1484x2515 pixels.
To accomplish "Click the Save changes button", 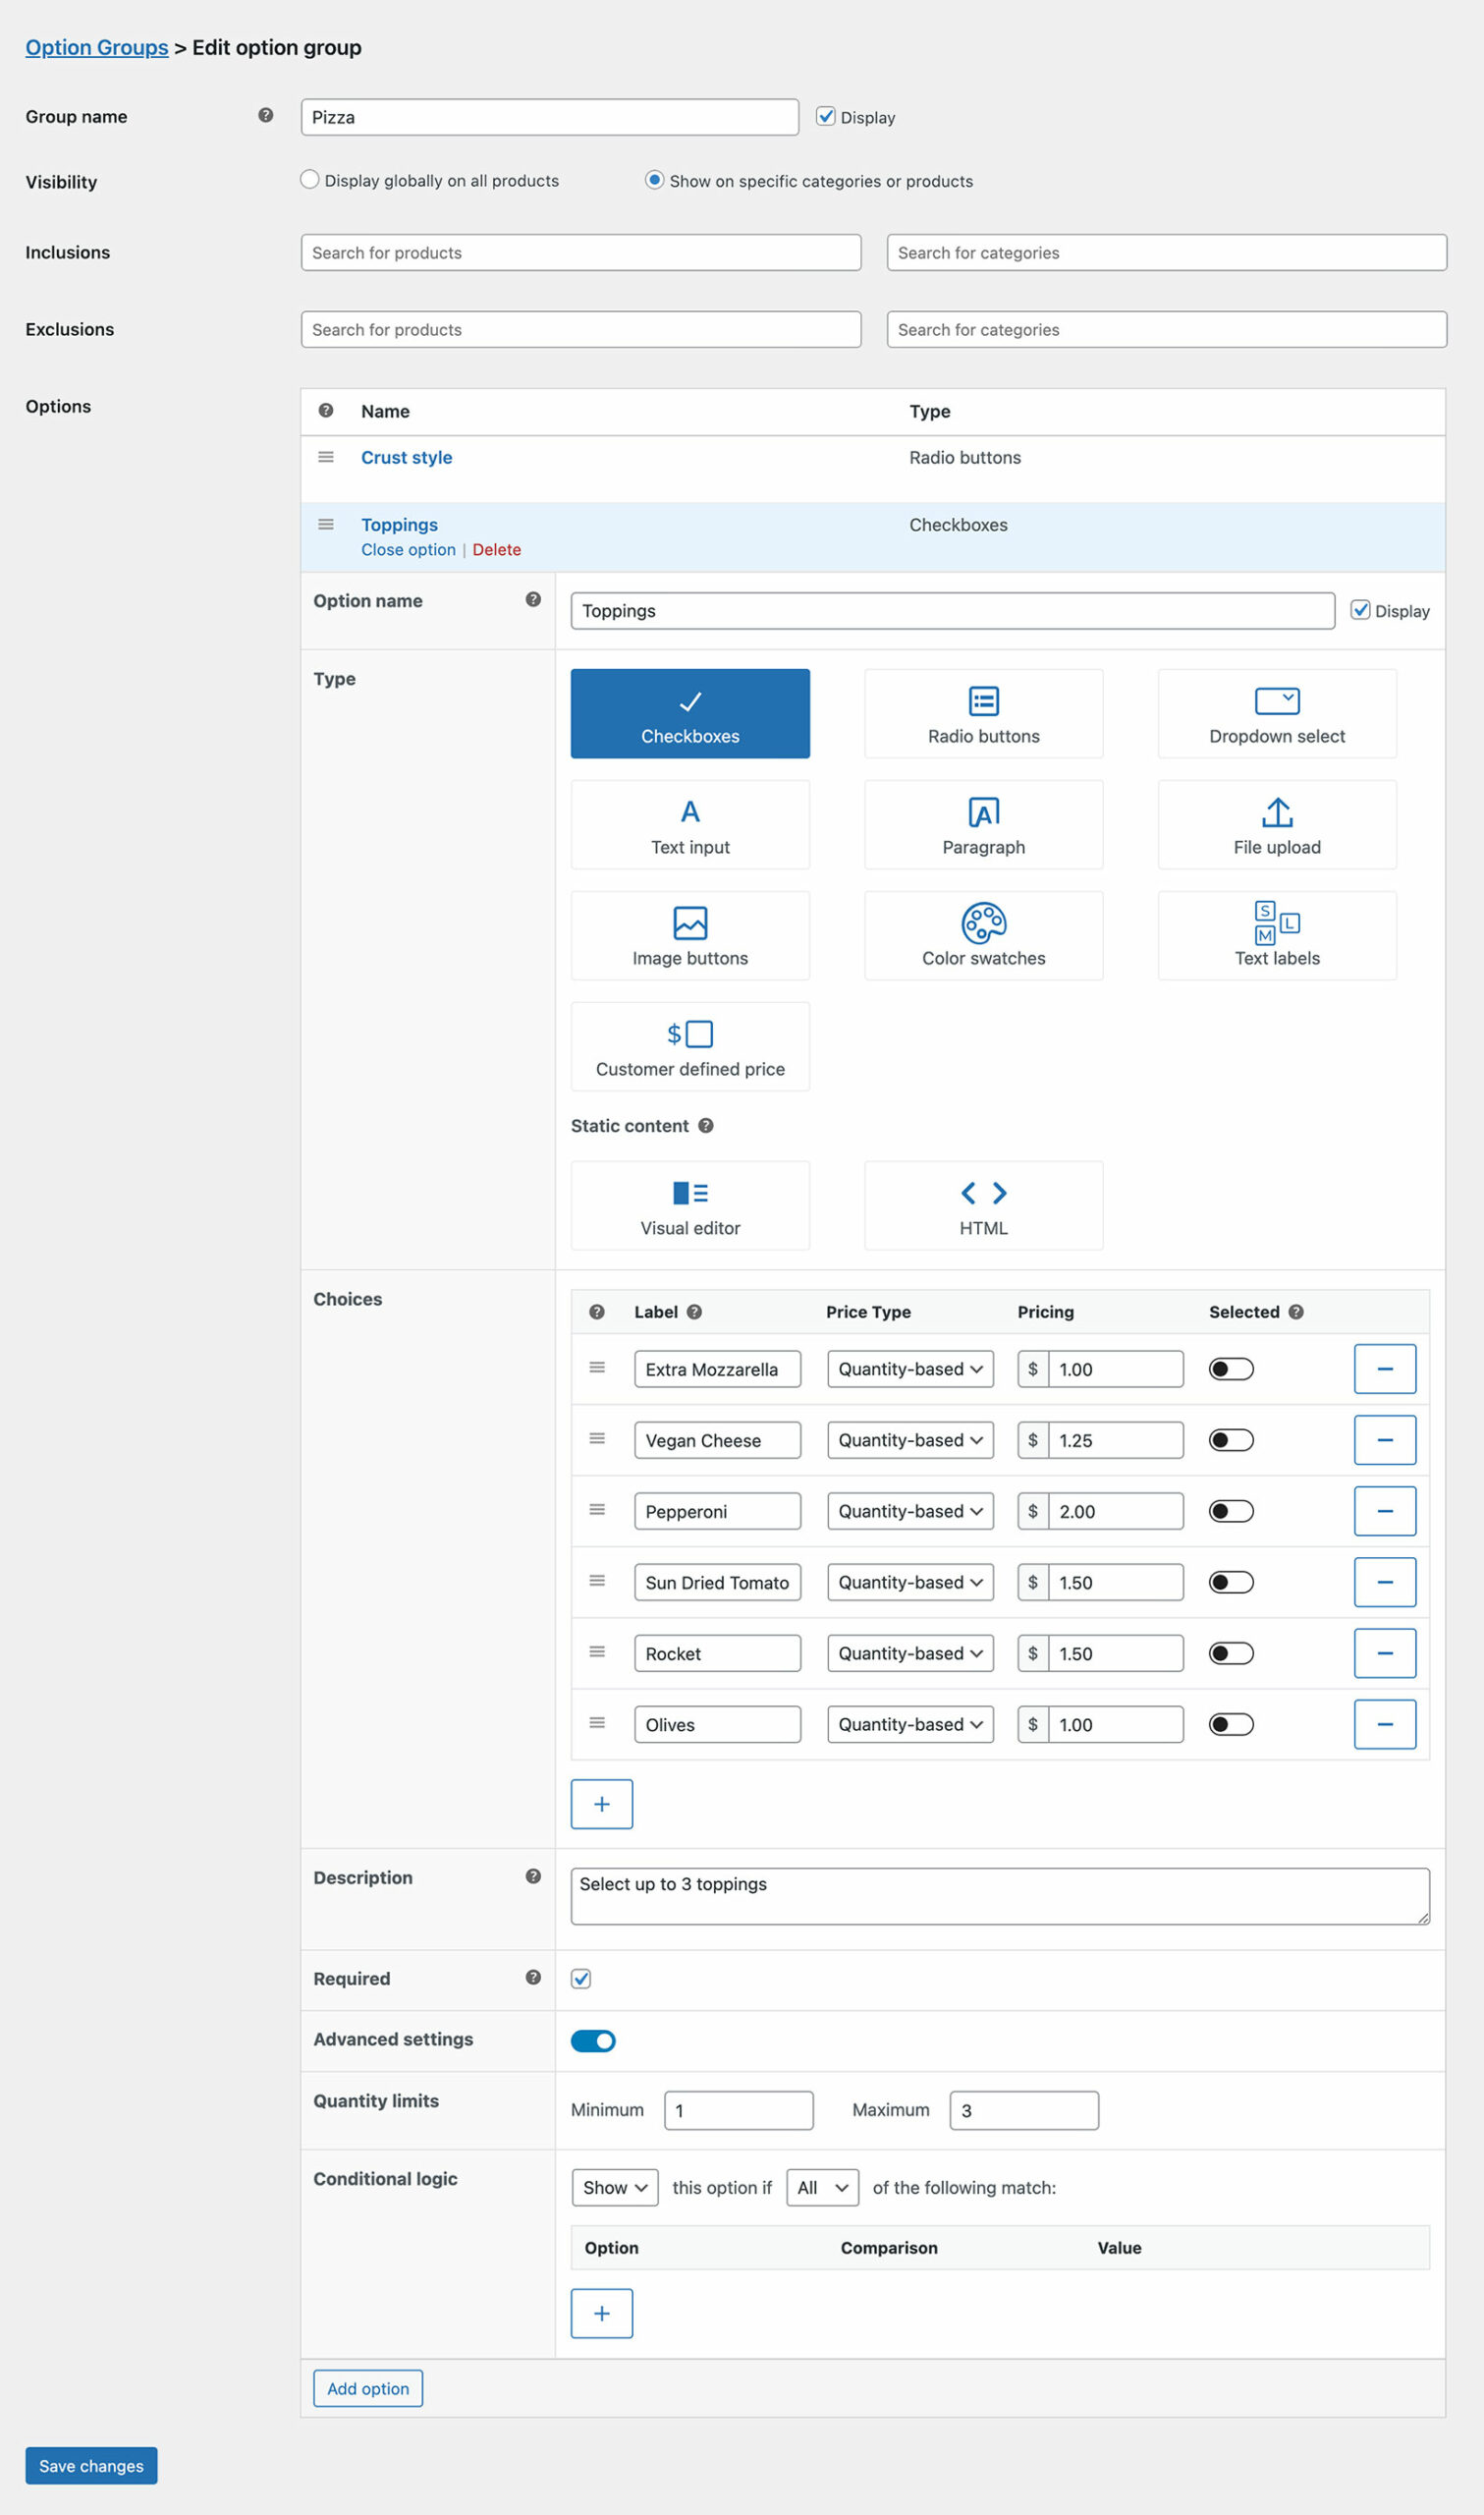I will 91,2466.
